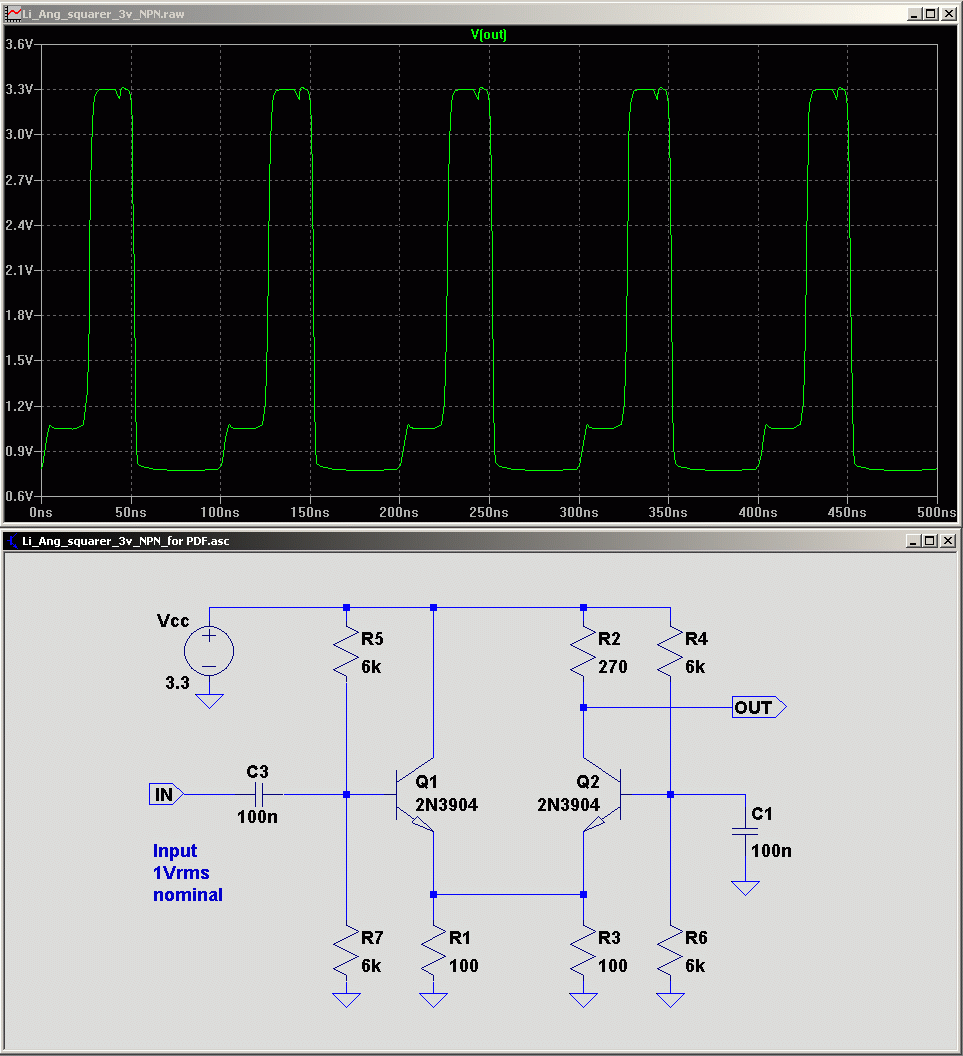Click the R2 reference label
Viewport: 963px width, 1056px height.
(609, 638)
